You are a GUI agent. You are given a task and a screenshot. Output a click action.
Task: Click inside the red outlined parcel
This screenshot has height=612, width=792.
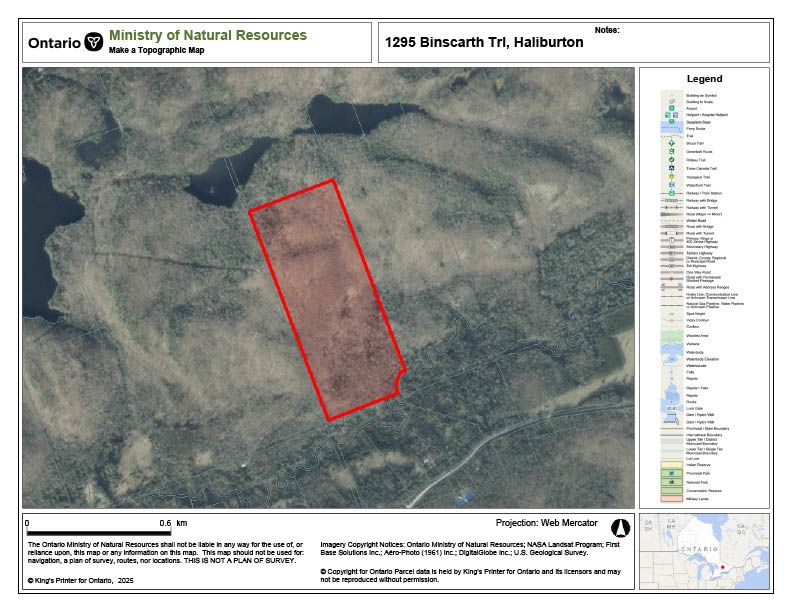pyautogui.click(x=327, y=300)
